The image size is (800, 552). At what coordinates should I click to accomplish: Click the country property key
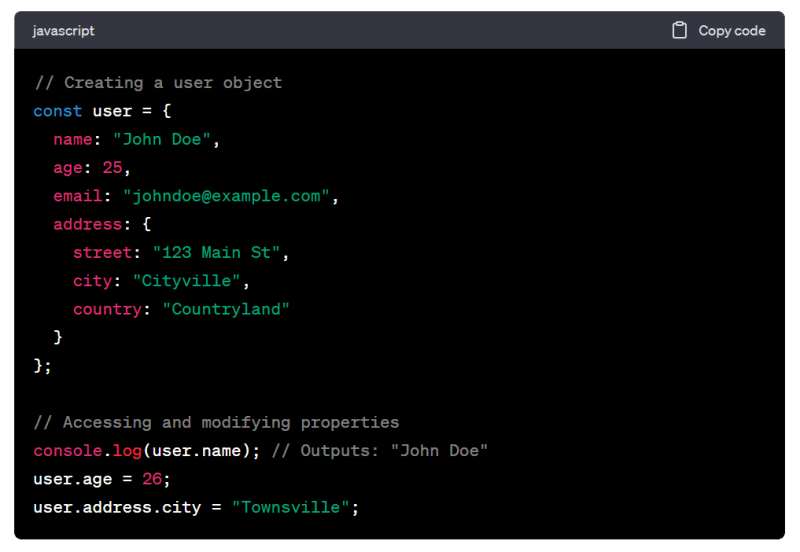[x=108, y=309]
